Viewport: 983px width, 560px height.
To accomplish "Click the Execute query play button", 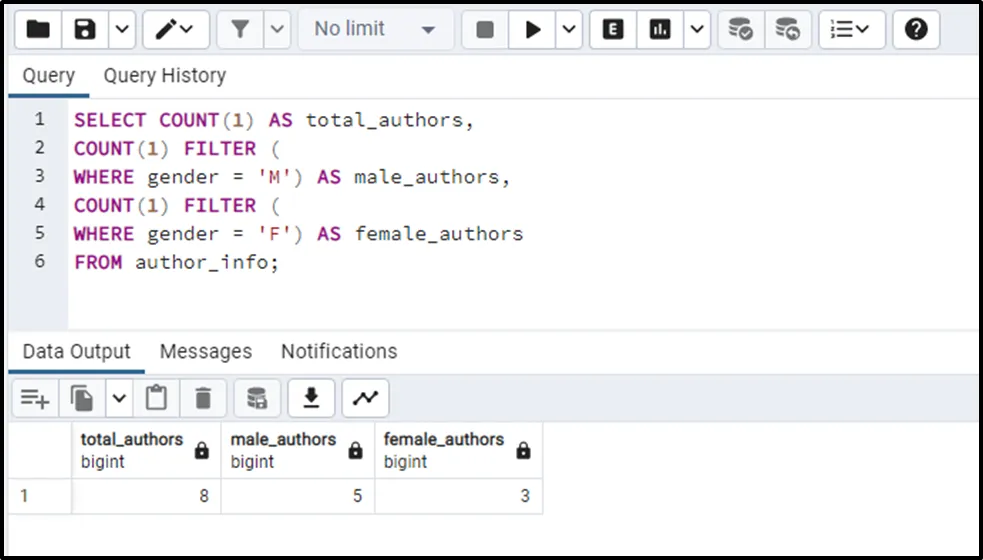I will tap(532, 30).
